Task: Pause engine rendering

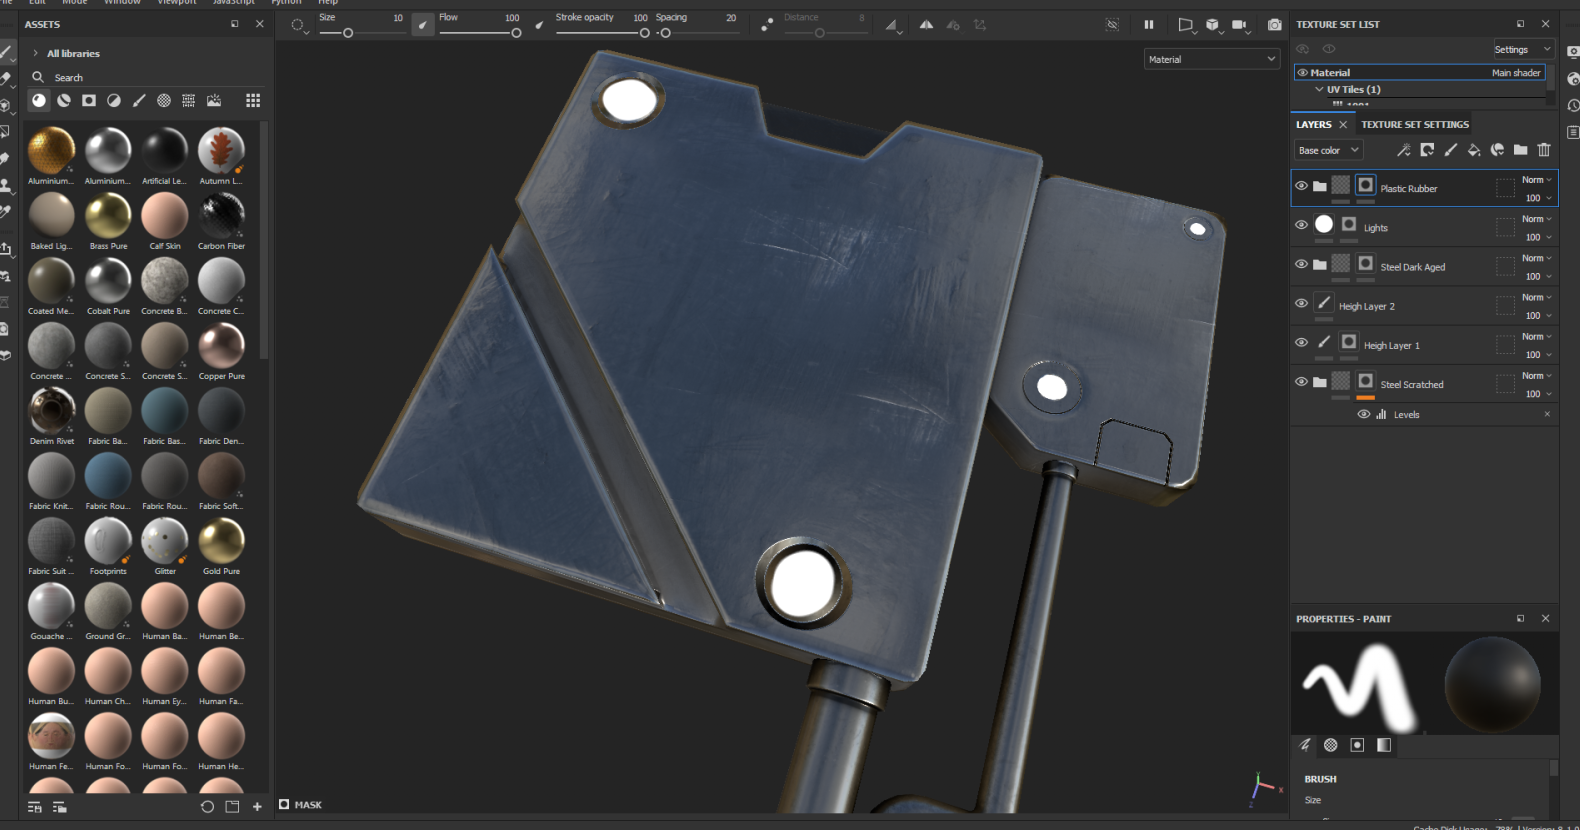Action: click(x=1149, y=25)
